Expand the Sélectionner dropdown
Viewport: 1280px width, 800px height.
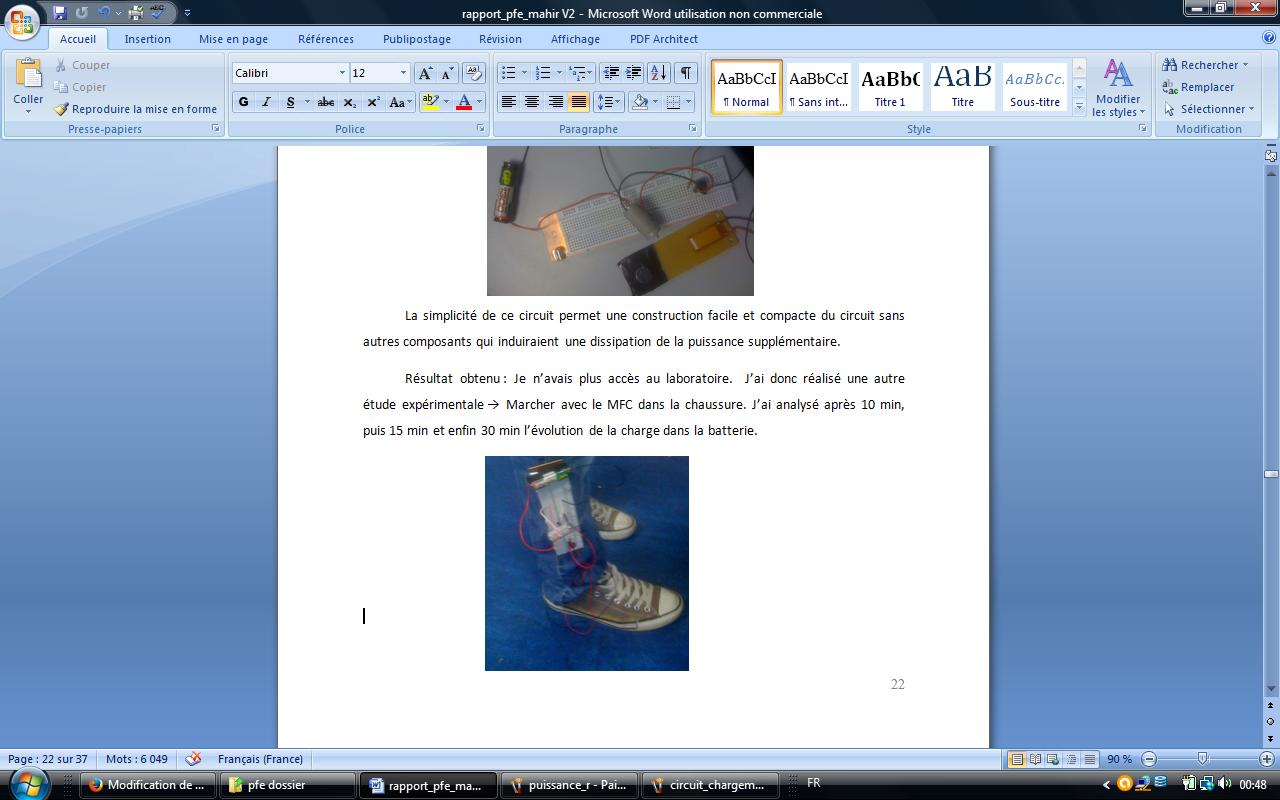click(x=1208, y=109)
